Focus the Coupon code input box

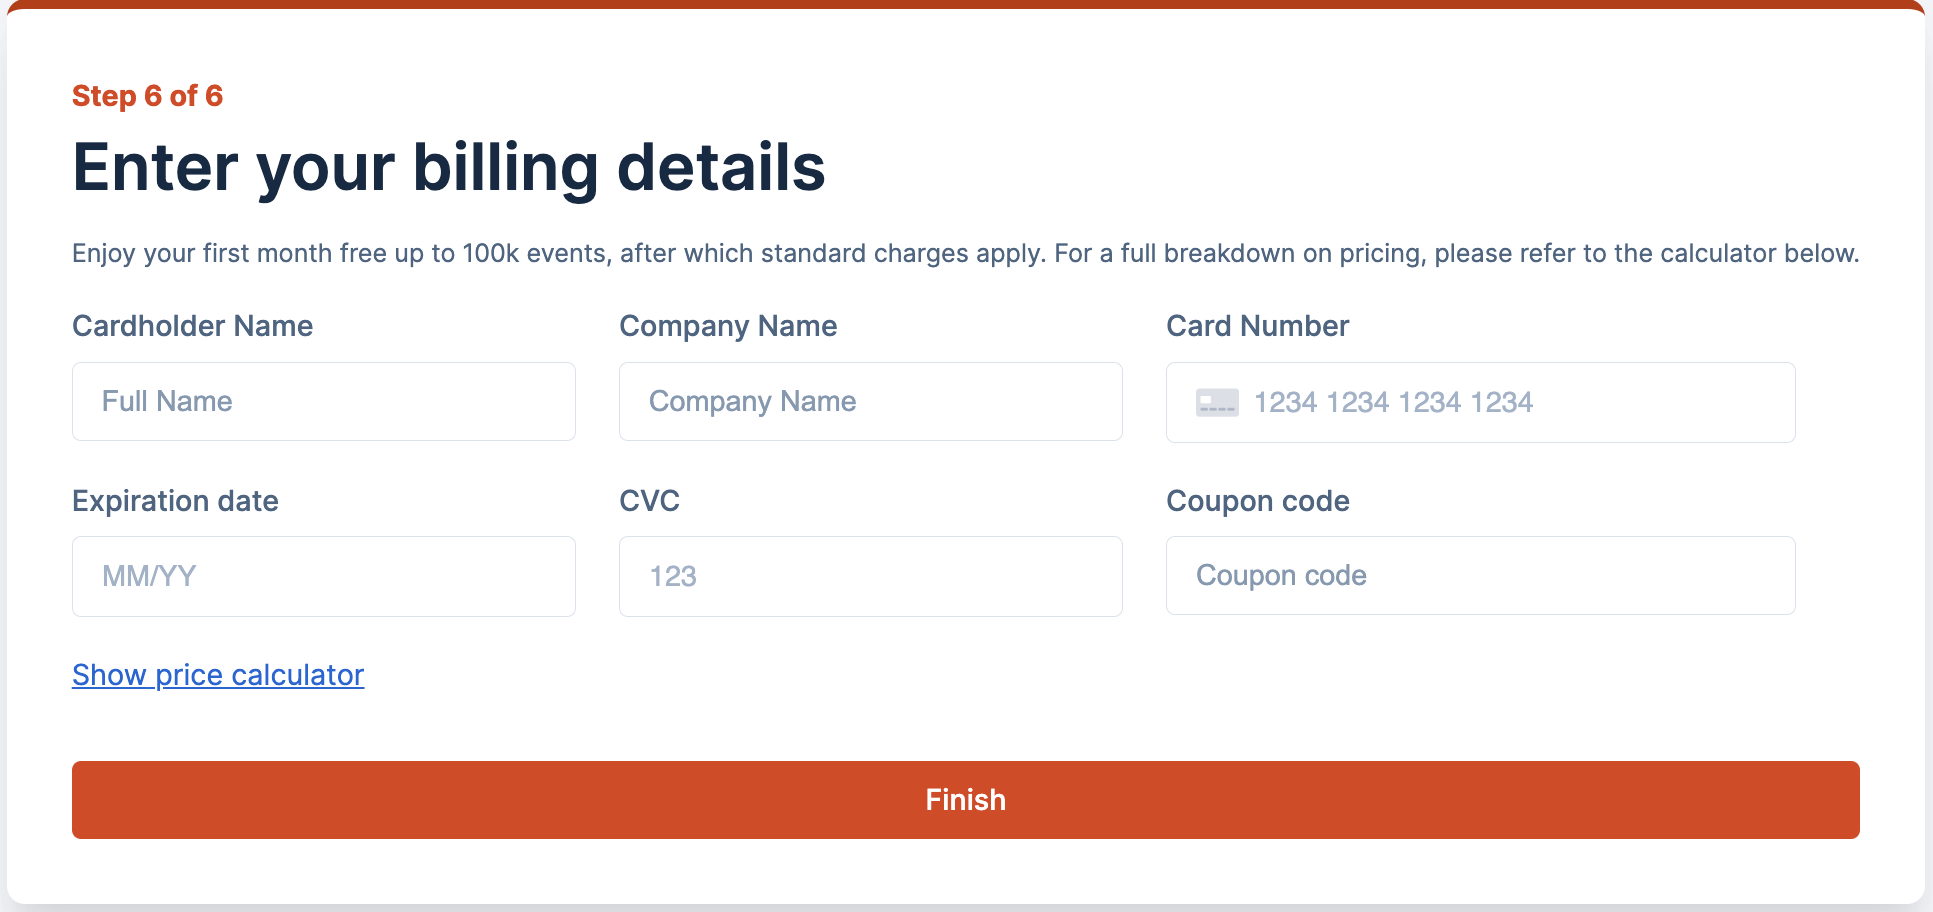coord(1480,576)
